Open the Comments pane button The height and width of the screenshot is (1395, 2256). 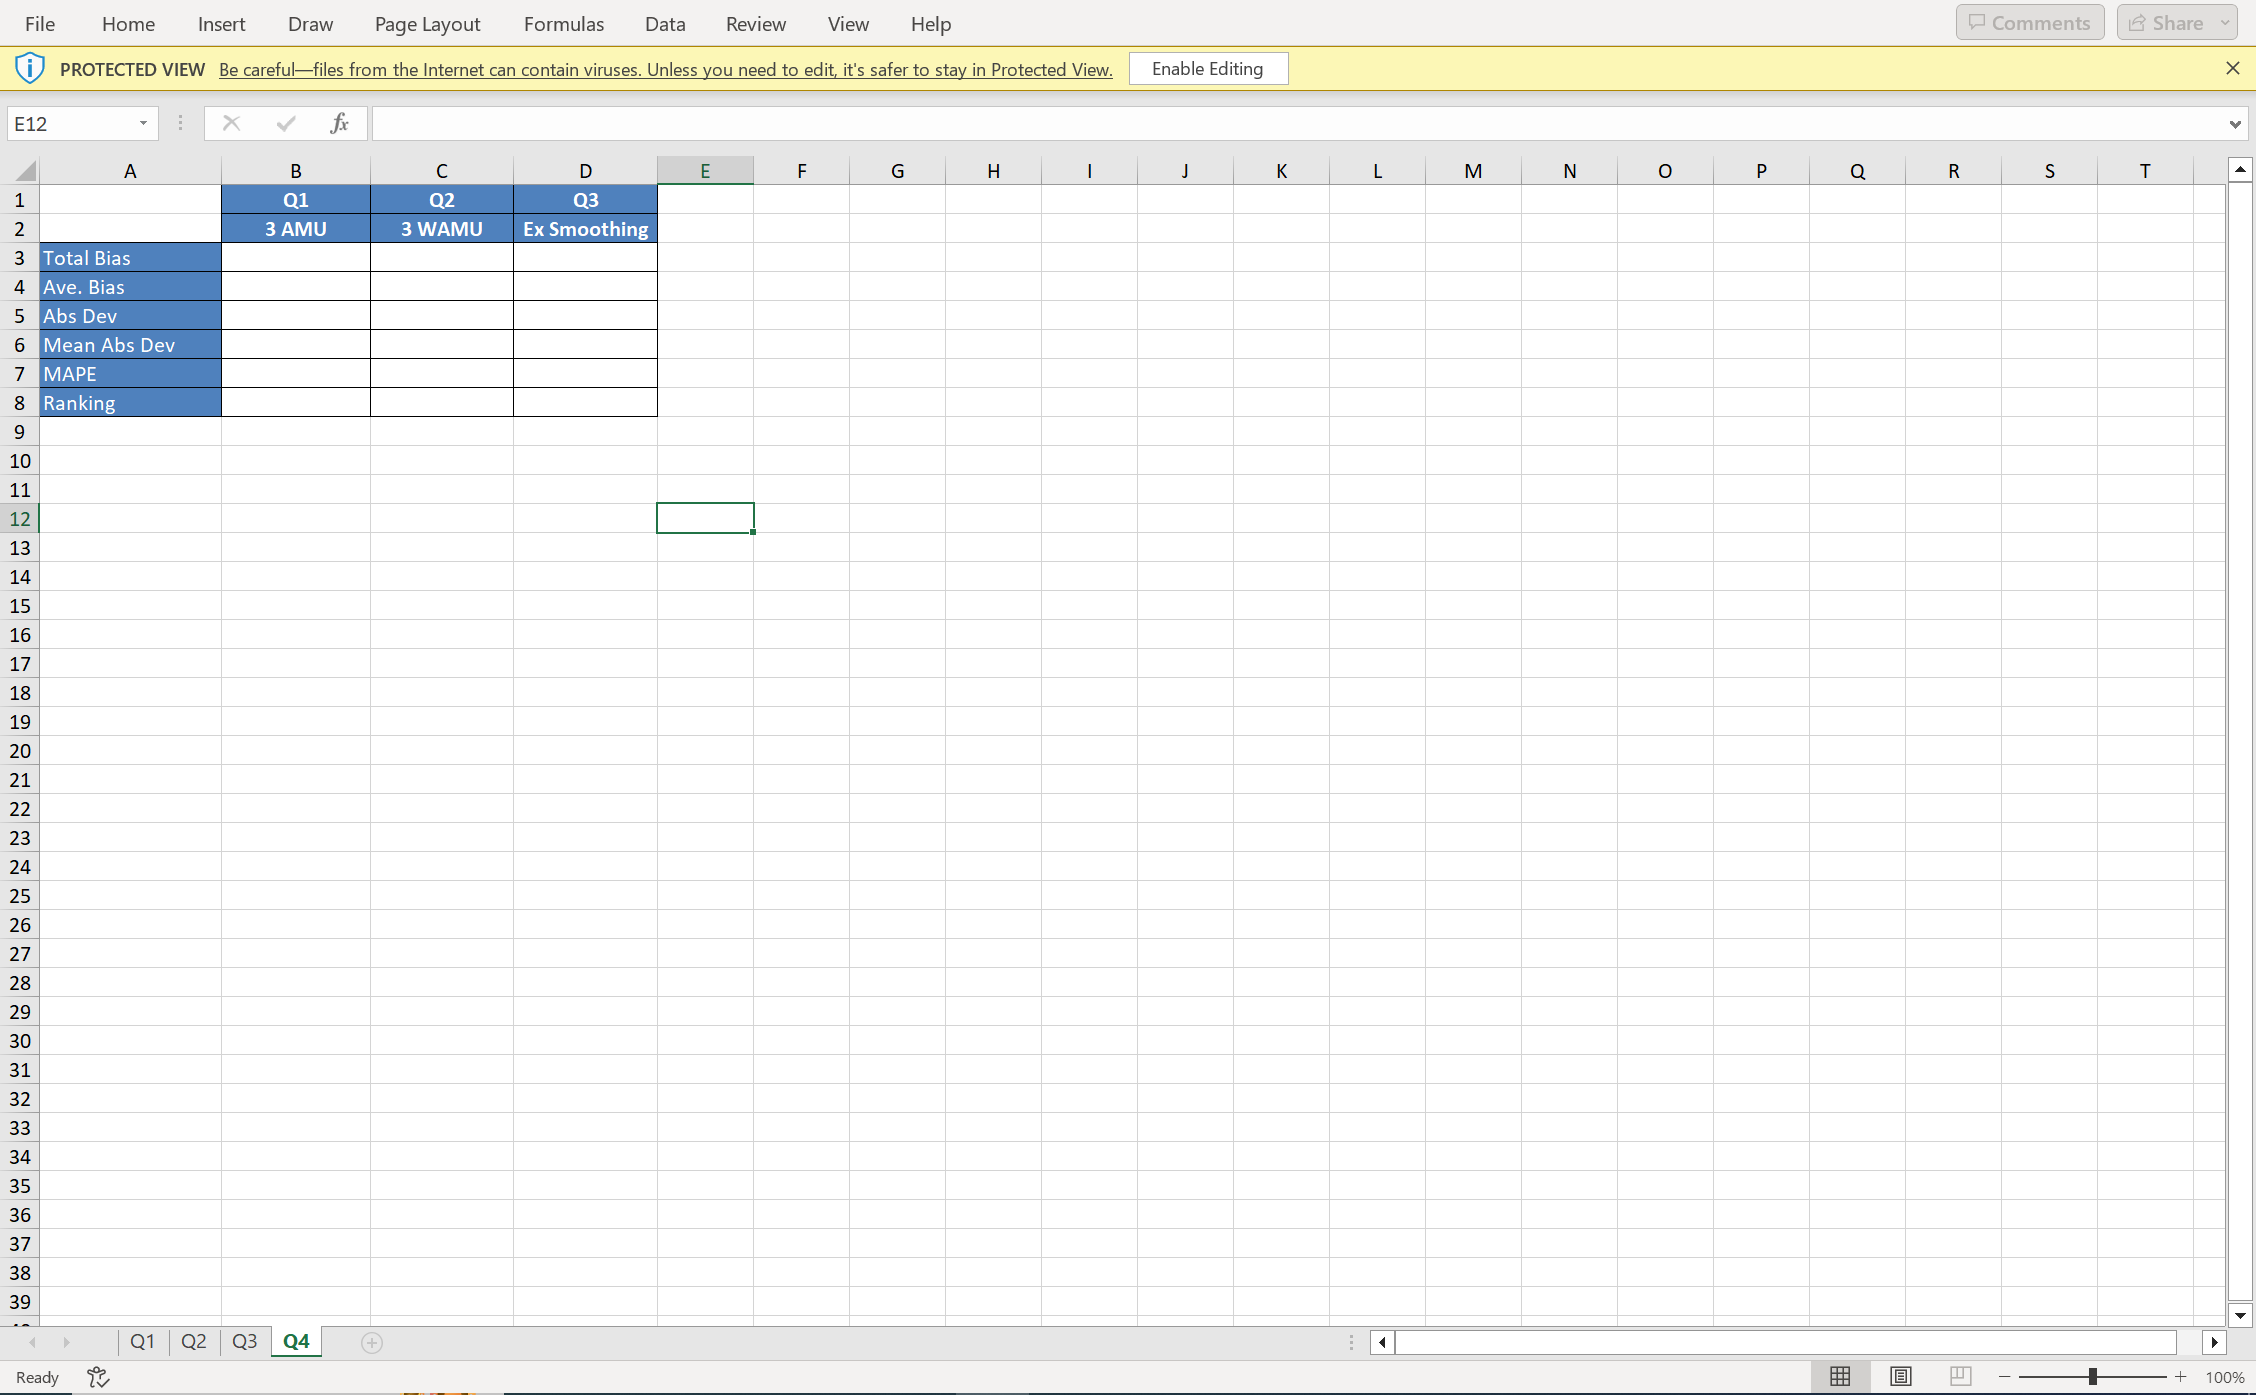[2029, 23]
